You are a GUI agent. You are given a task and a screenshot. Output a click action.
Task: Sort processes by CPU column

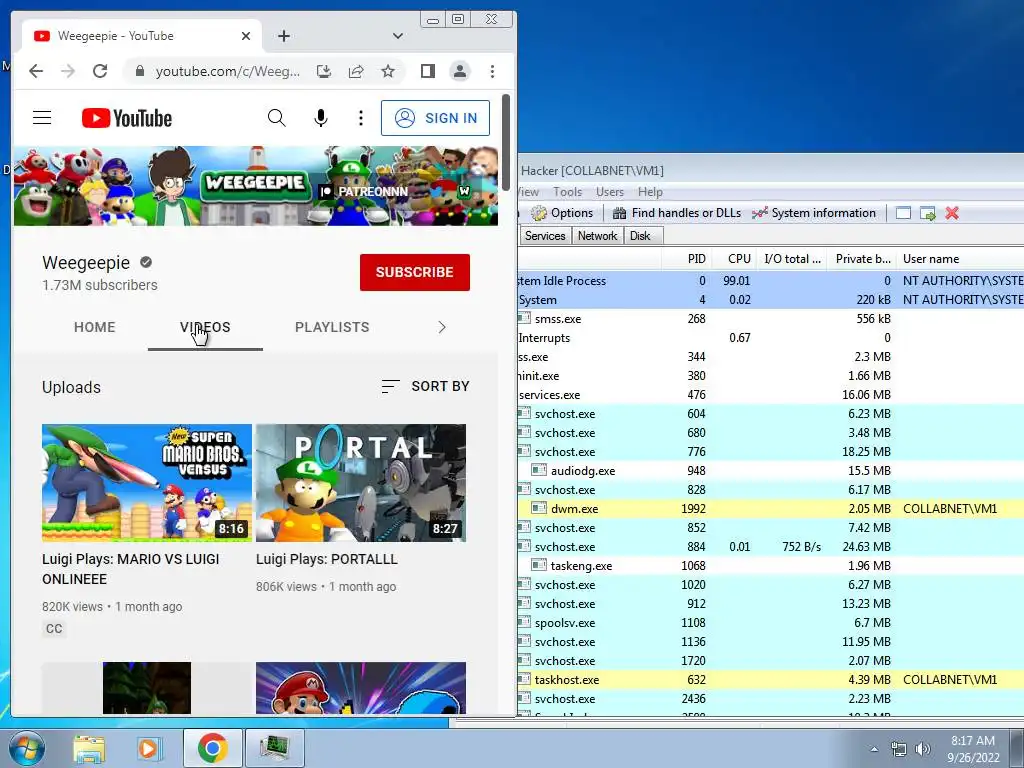735,259
